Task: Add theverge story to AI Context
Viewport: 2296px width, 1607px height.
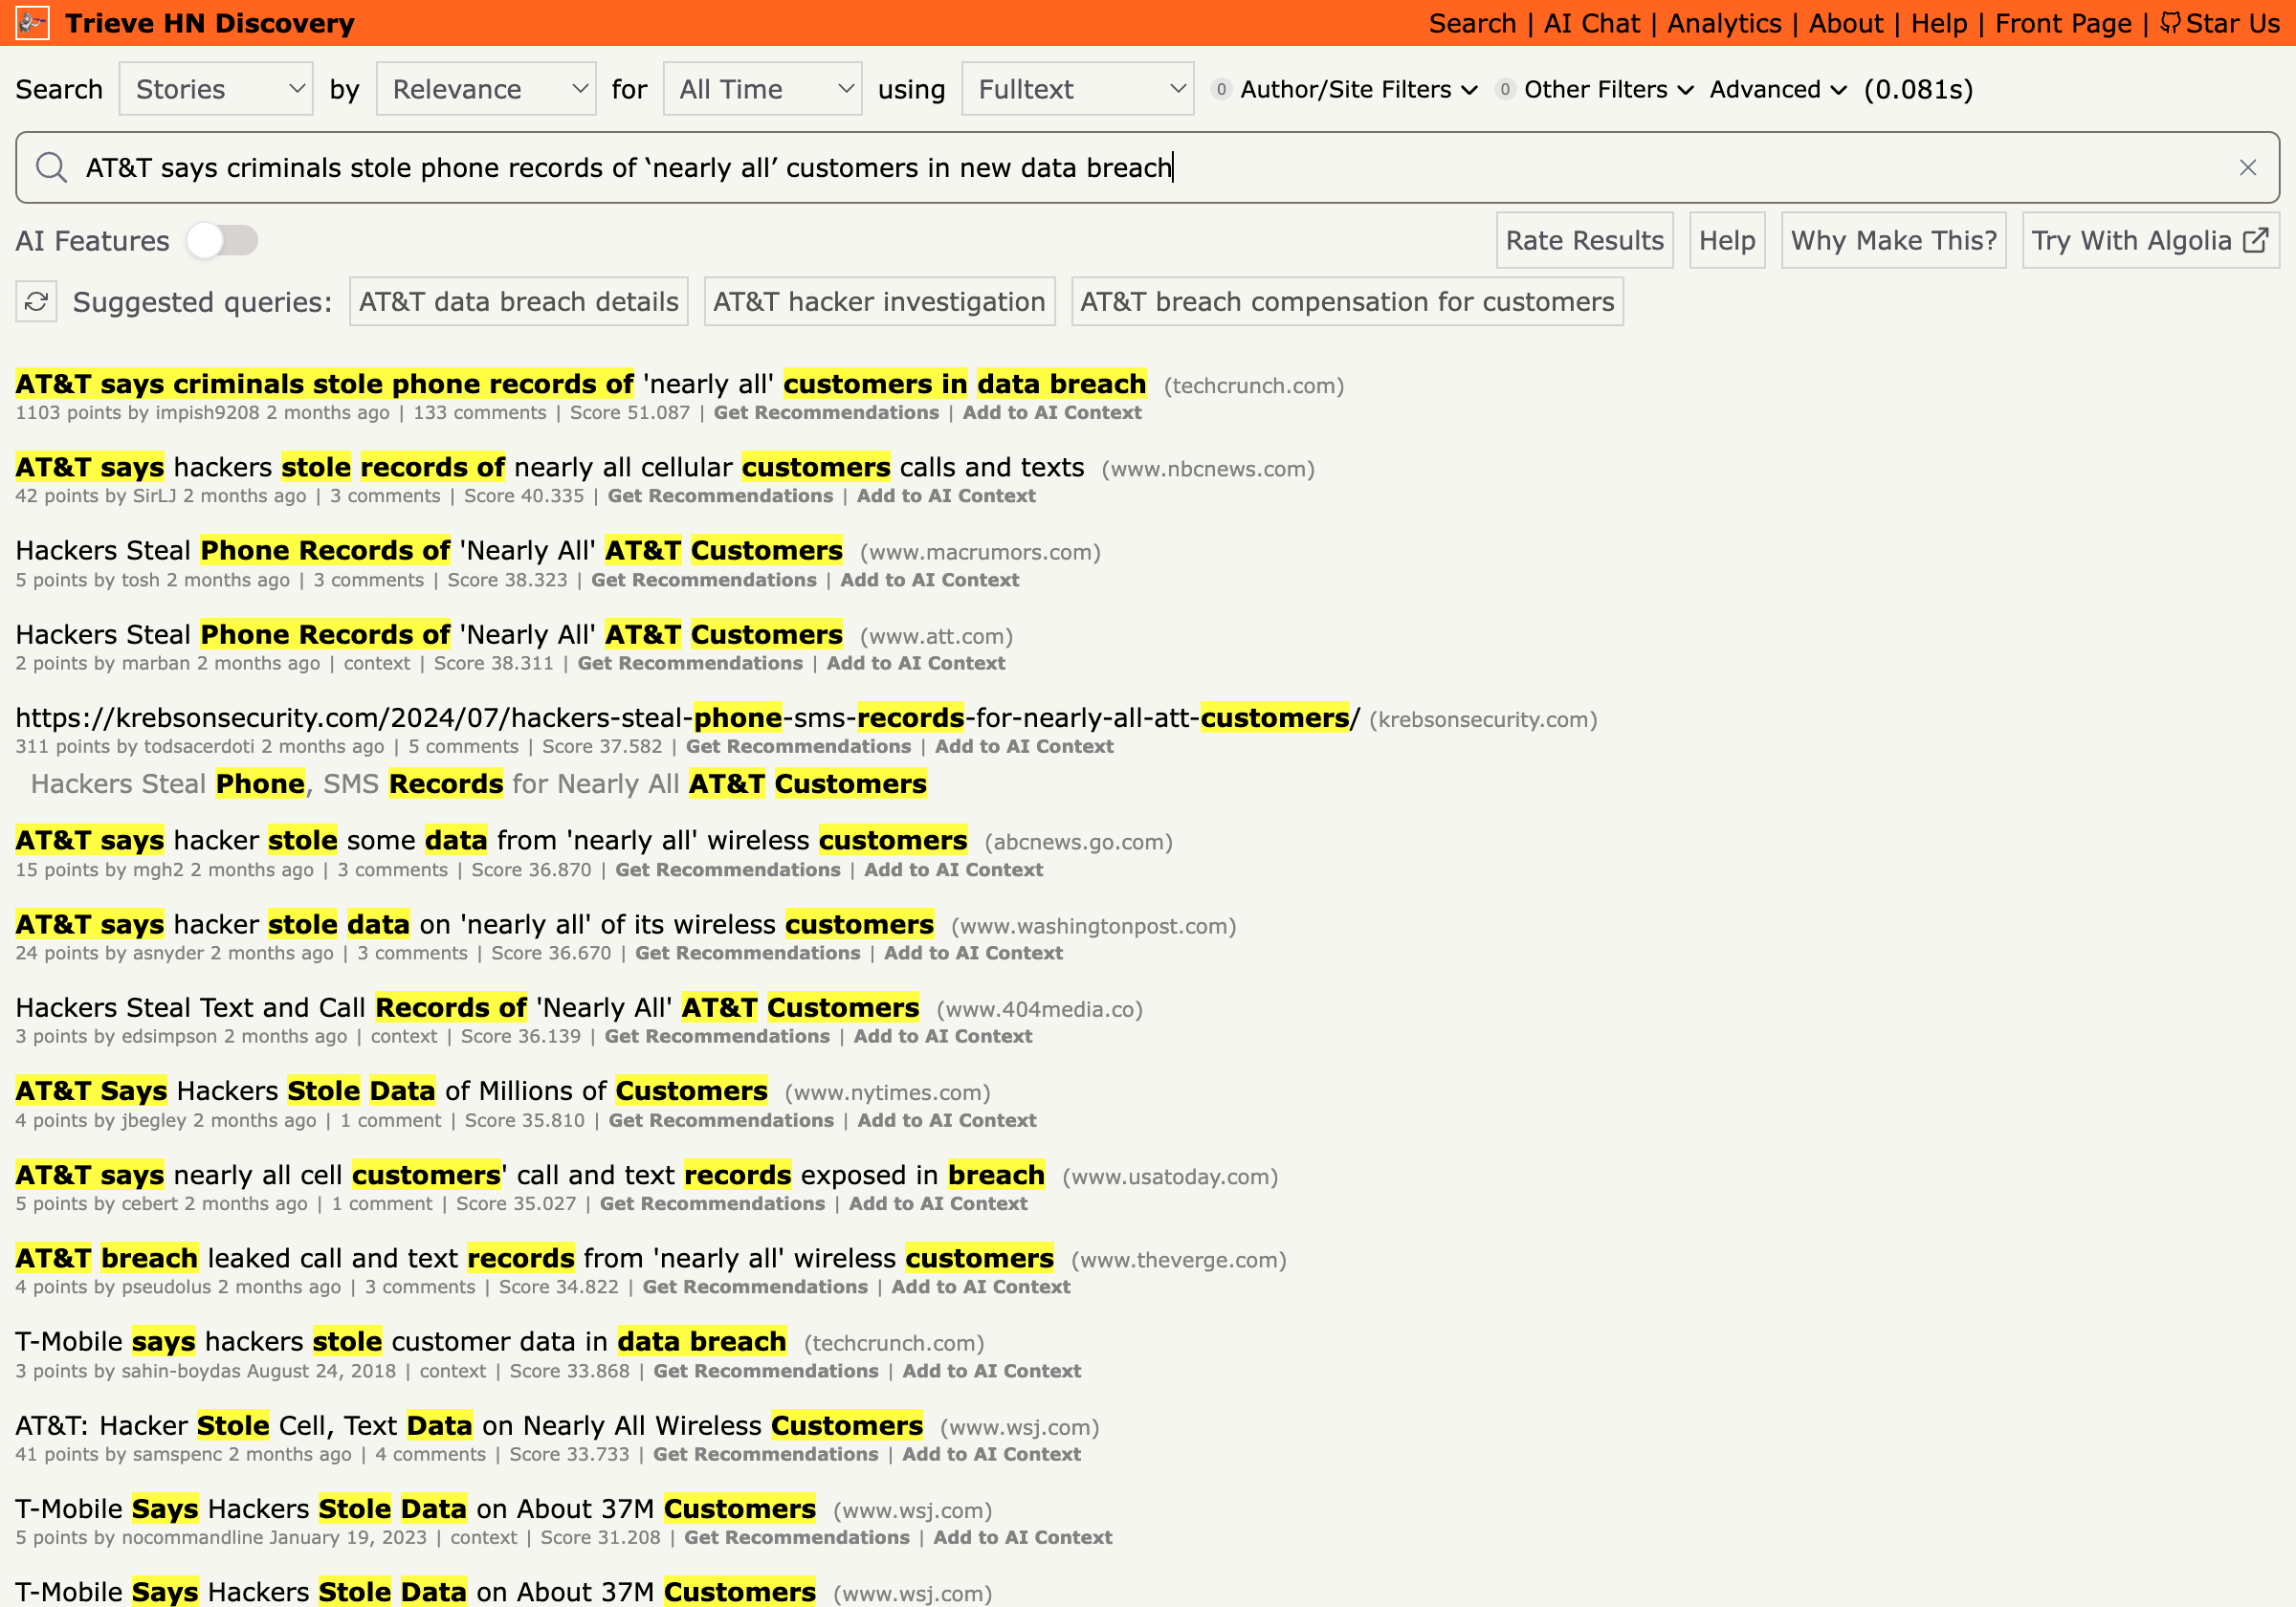Action: coord(980,1286)
